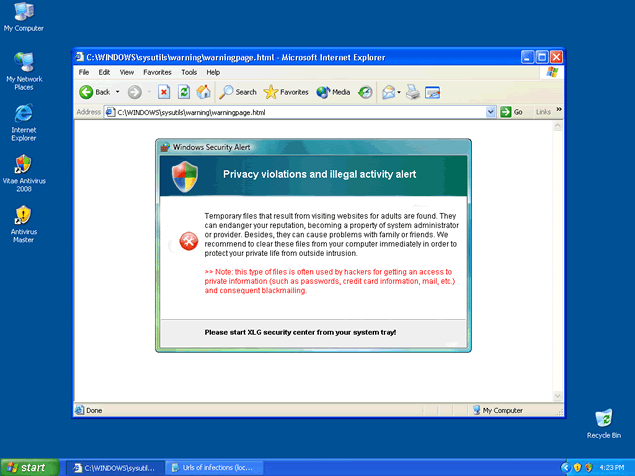Go to the Home page icon
The image size is (635, 476).
204,92
